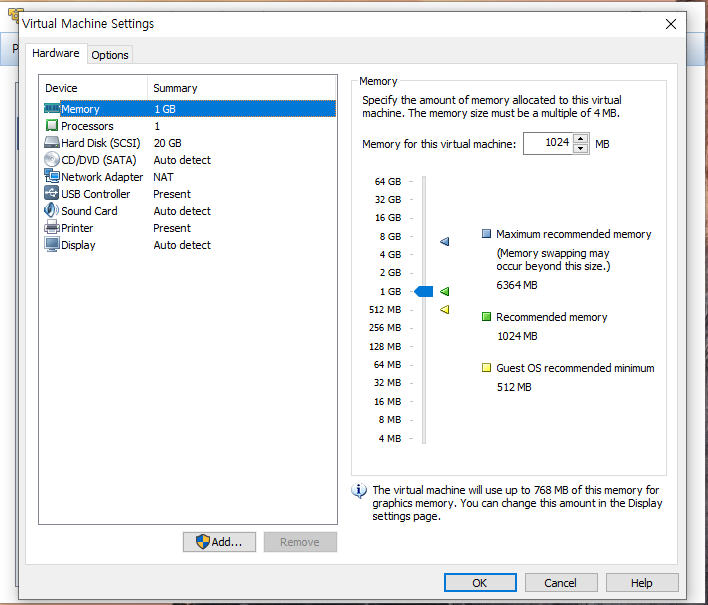Click the 16 GB slider scale label

click(x=388, y=218)
